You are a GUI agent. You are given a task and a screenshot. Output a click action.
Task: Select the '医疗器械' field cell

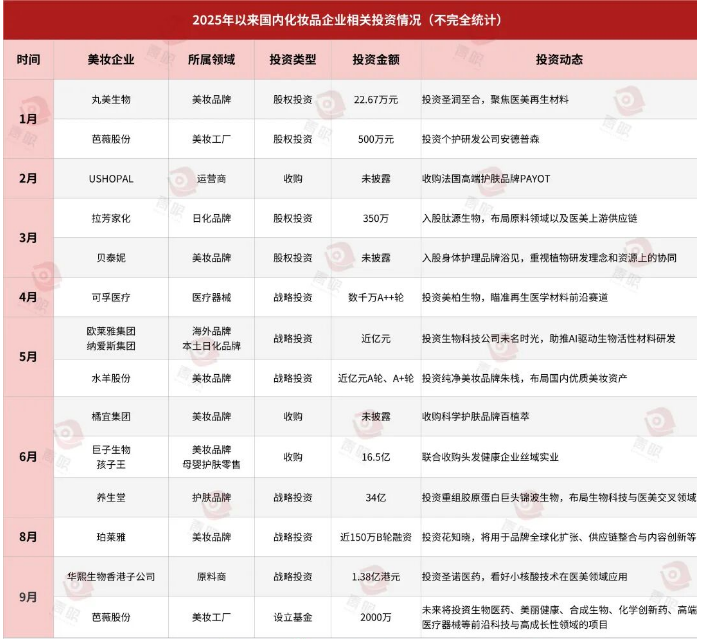point(211,297)
